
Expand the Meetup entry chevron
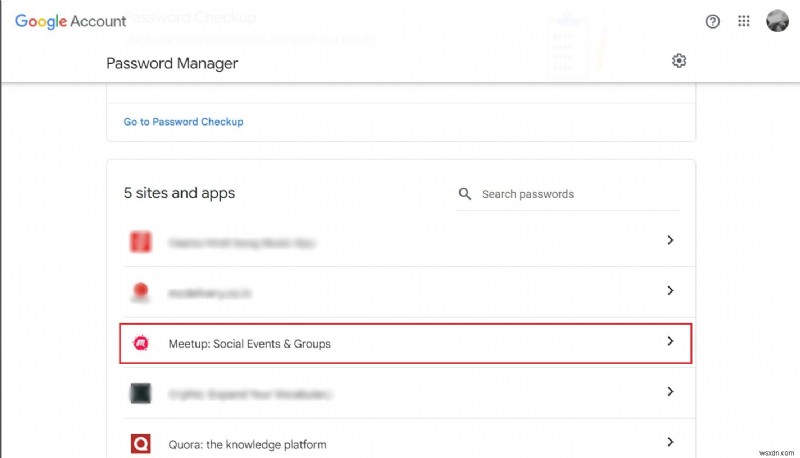click(x=670, y=341)
